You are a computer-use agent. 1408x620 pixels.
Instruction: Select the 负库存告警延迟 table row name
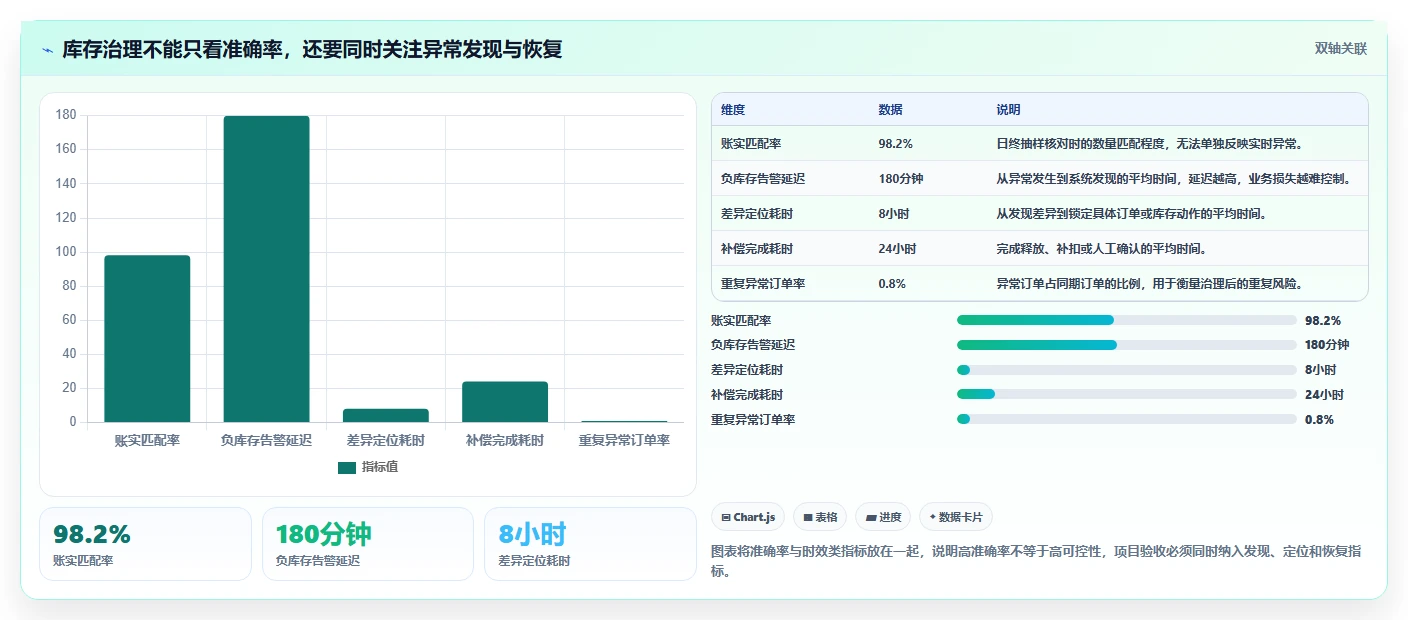[x=763, y=179]
